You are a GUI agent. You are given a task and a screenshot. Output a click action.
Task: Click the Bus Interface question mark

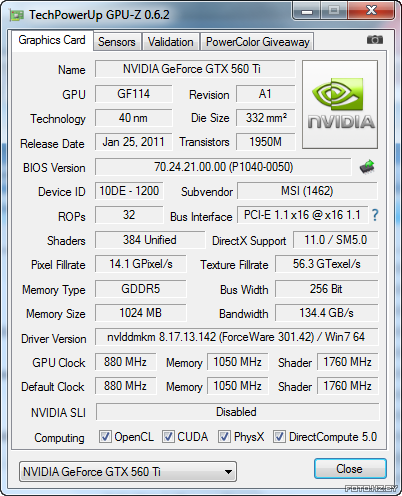coord(375,215)
